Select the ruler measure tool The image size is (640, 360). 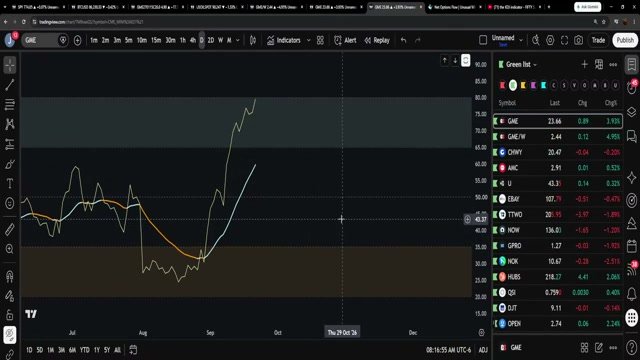point(10,229)
